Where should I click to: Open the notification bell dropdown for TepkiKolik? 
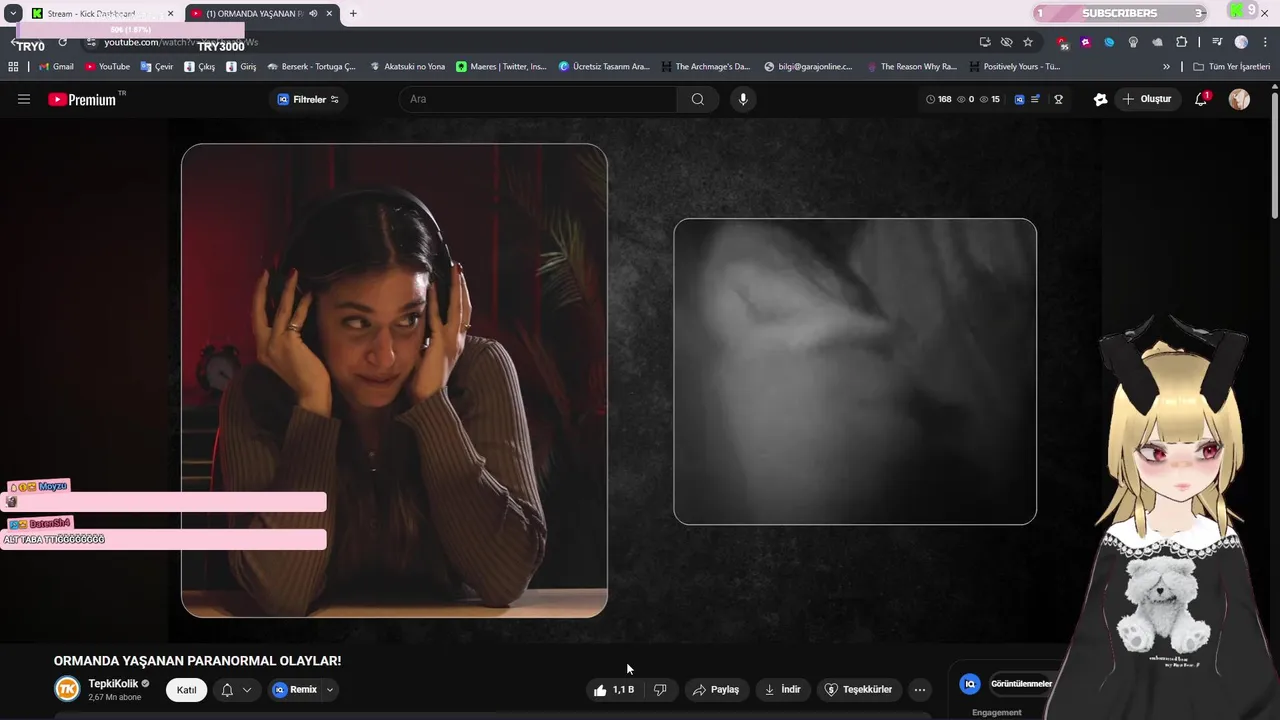coord(236,690)
